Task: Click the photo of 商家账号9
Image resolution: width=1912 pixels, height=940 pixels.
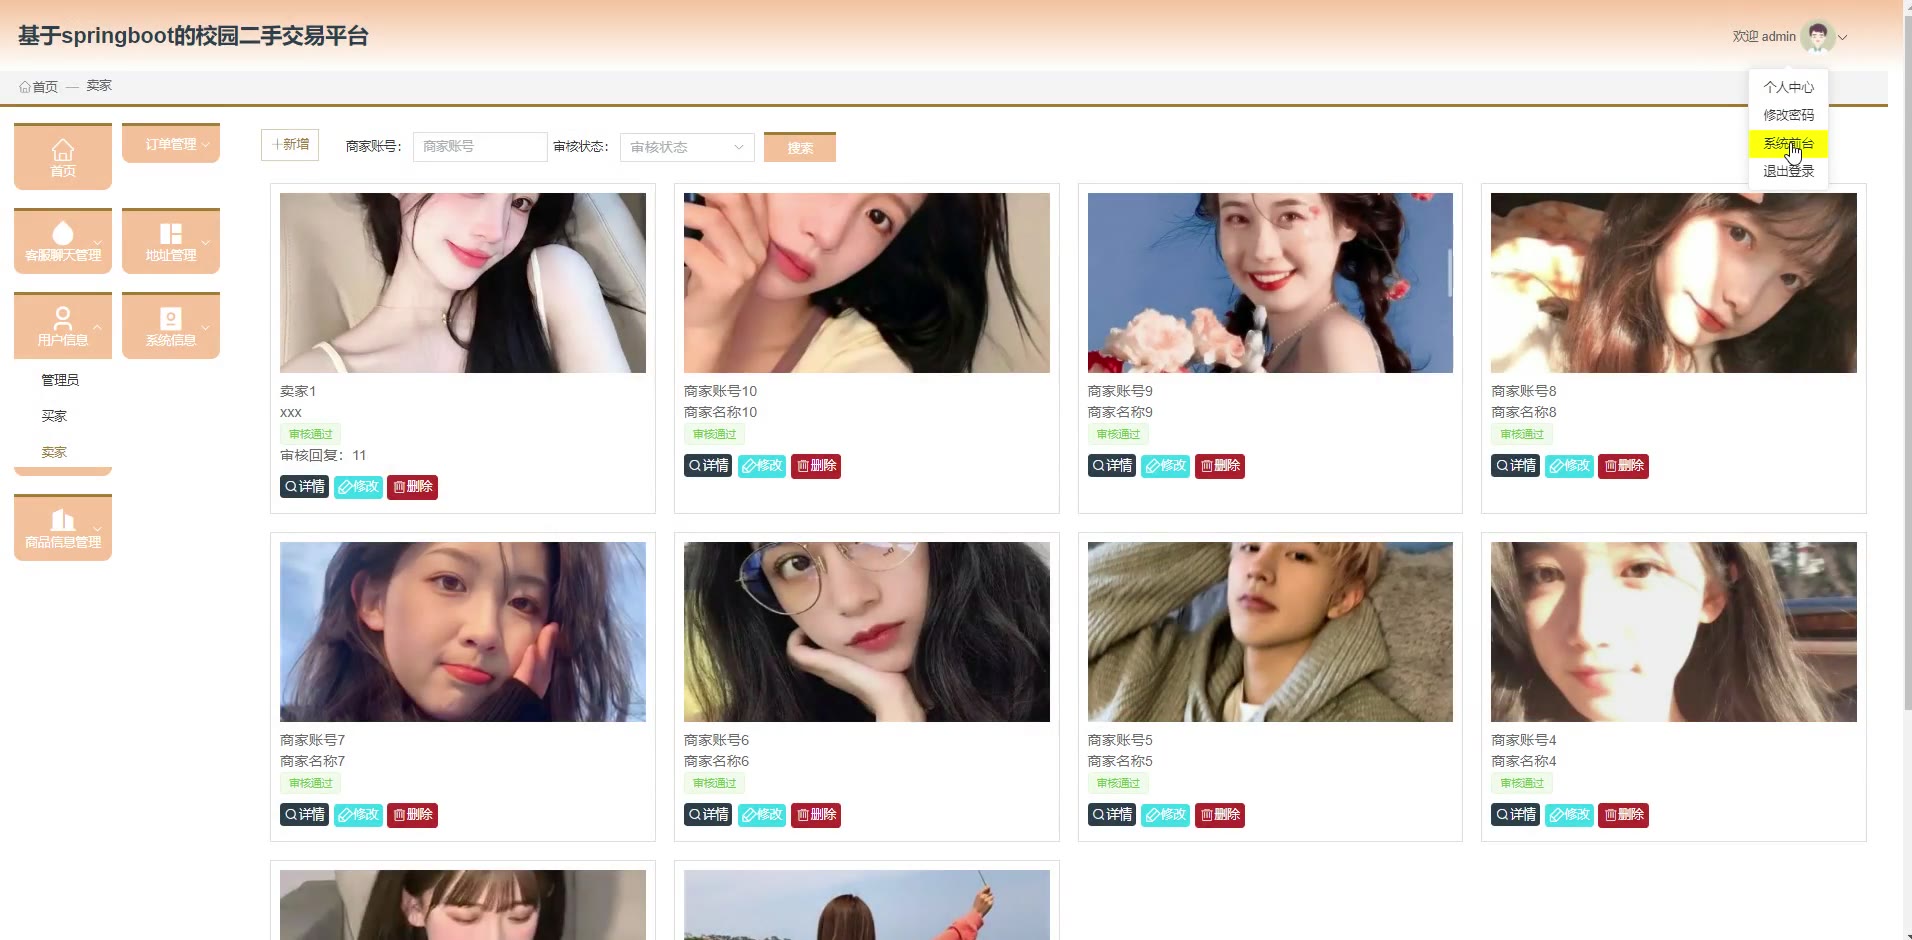Action: pos(1270,283)
